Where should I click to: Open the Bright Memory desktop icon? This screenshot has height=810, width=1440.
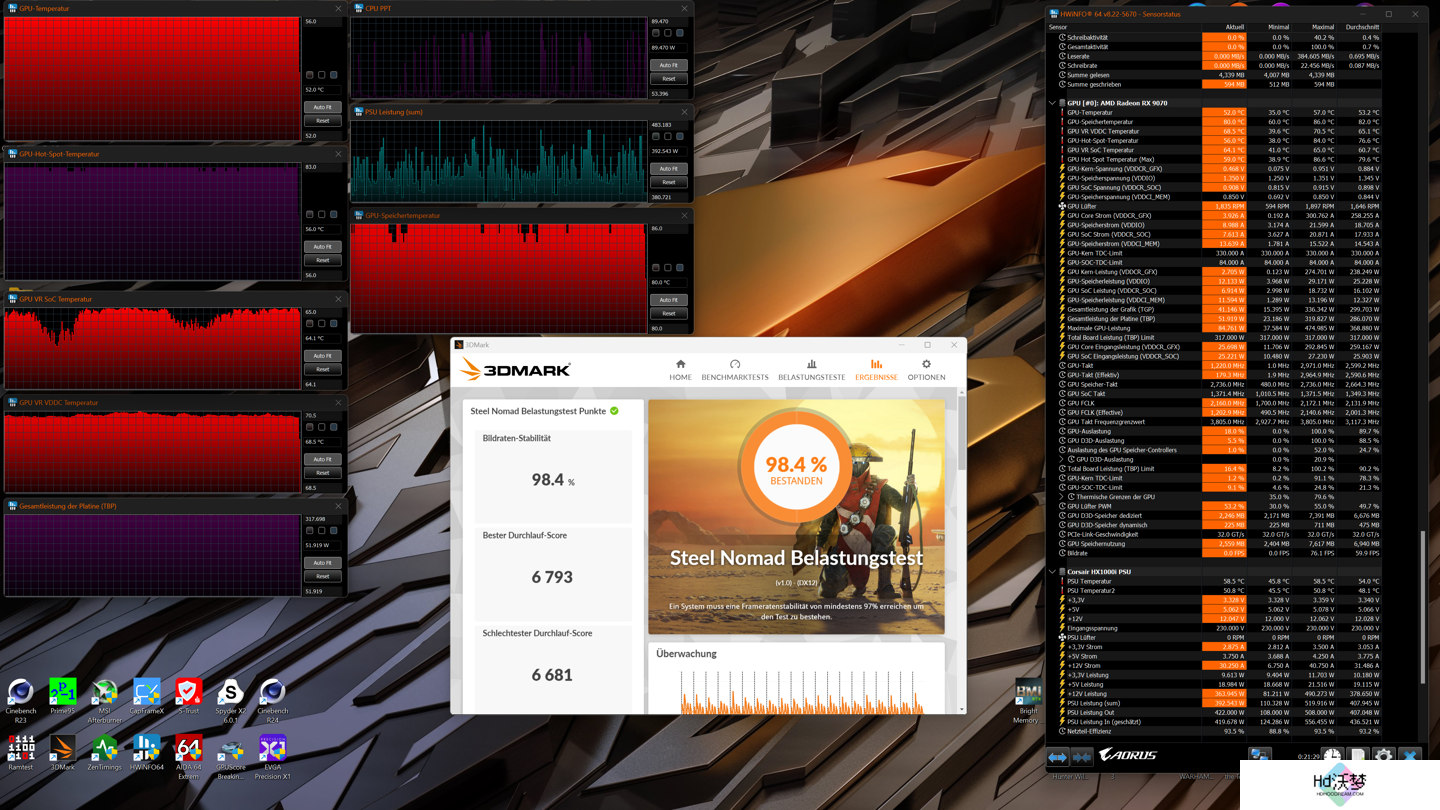coord(1028,701)
